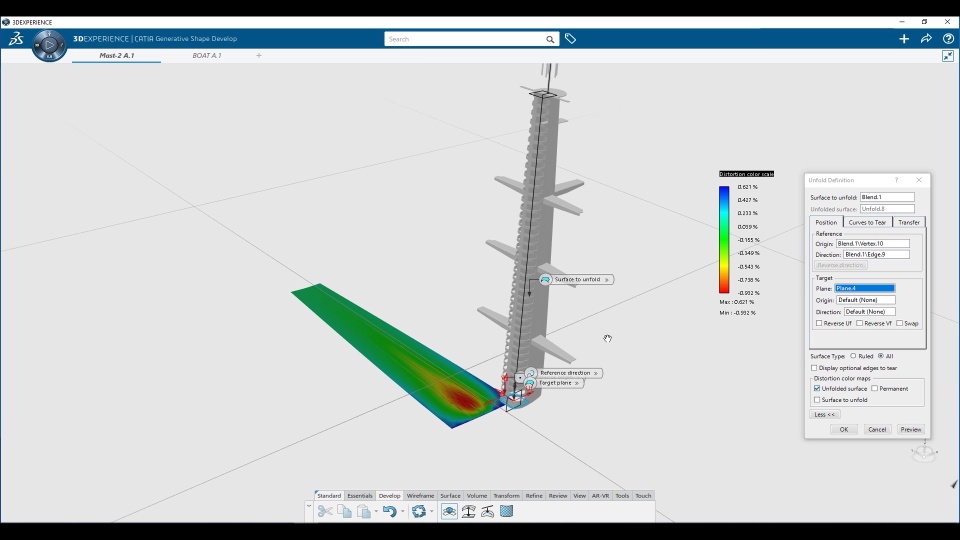
Task: Select the Ruled surface type
Action: 853,356
